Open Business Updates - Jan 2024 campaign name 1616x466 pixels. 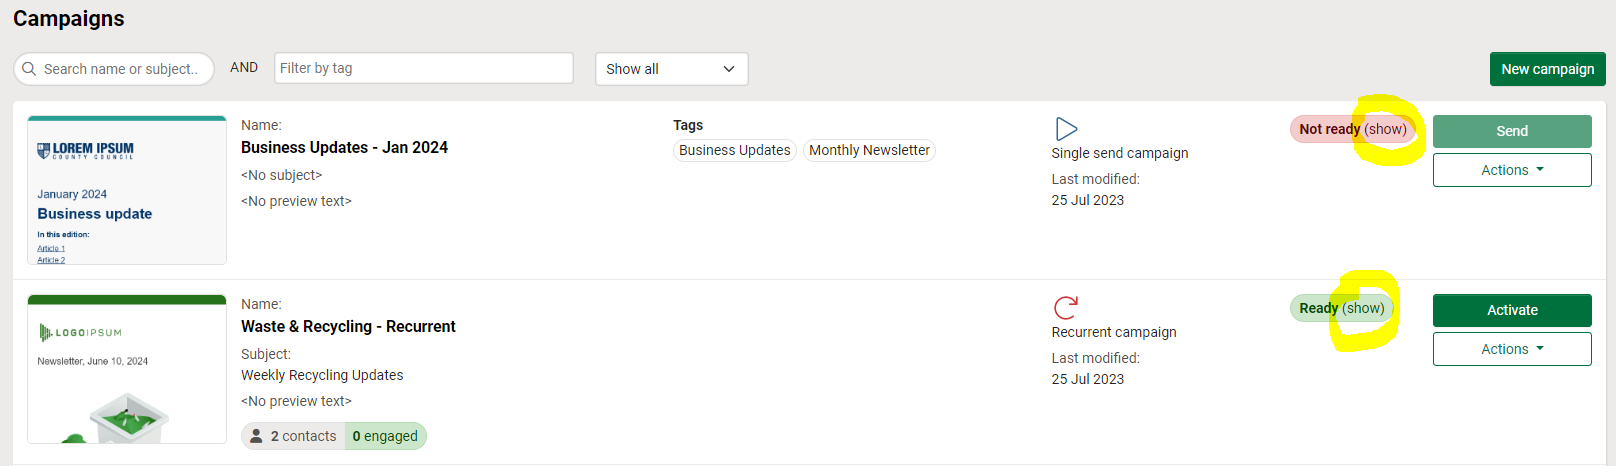(x=344, y=147)
